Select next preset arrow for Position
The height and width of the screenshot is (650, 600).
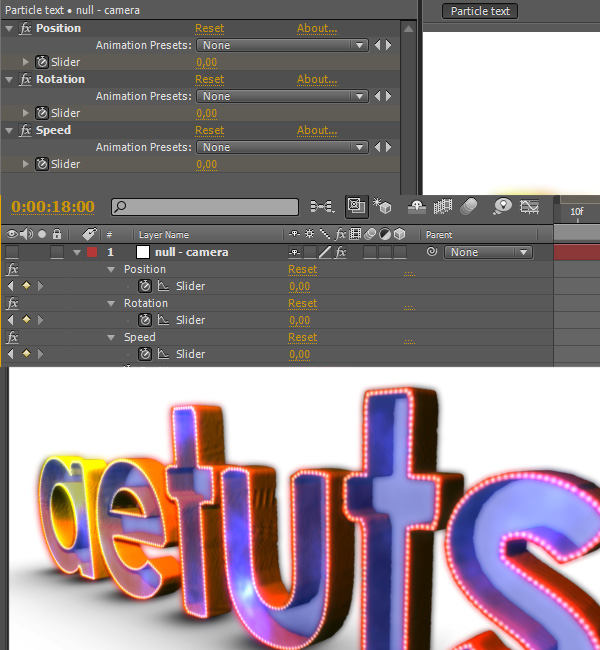pos(389,45)
